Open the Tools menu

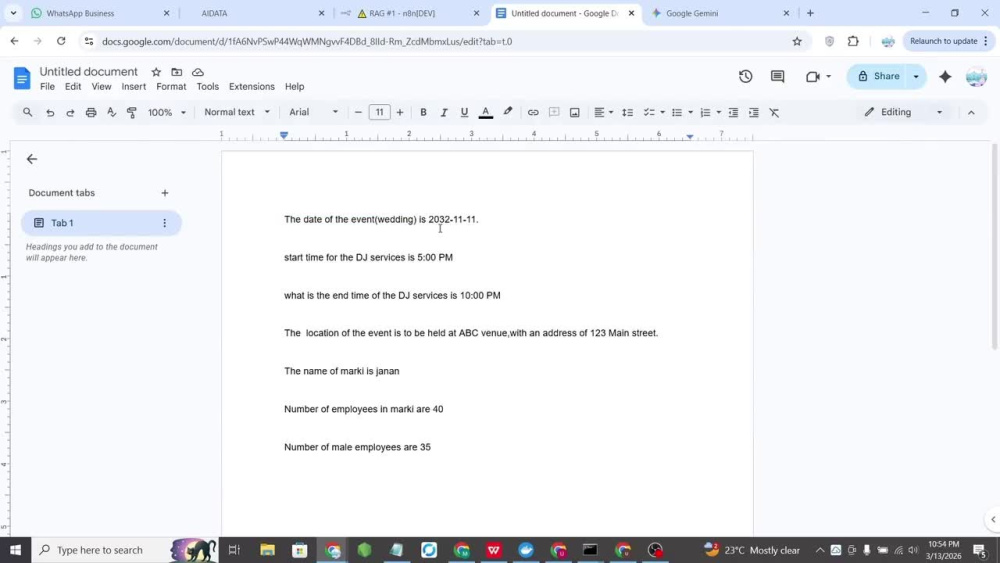coord(207,87)
